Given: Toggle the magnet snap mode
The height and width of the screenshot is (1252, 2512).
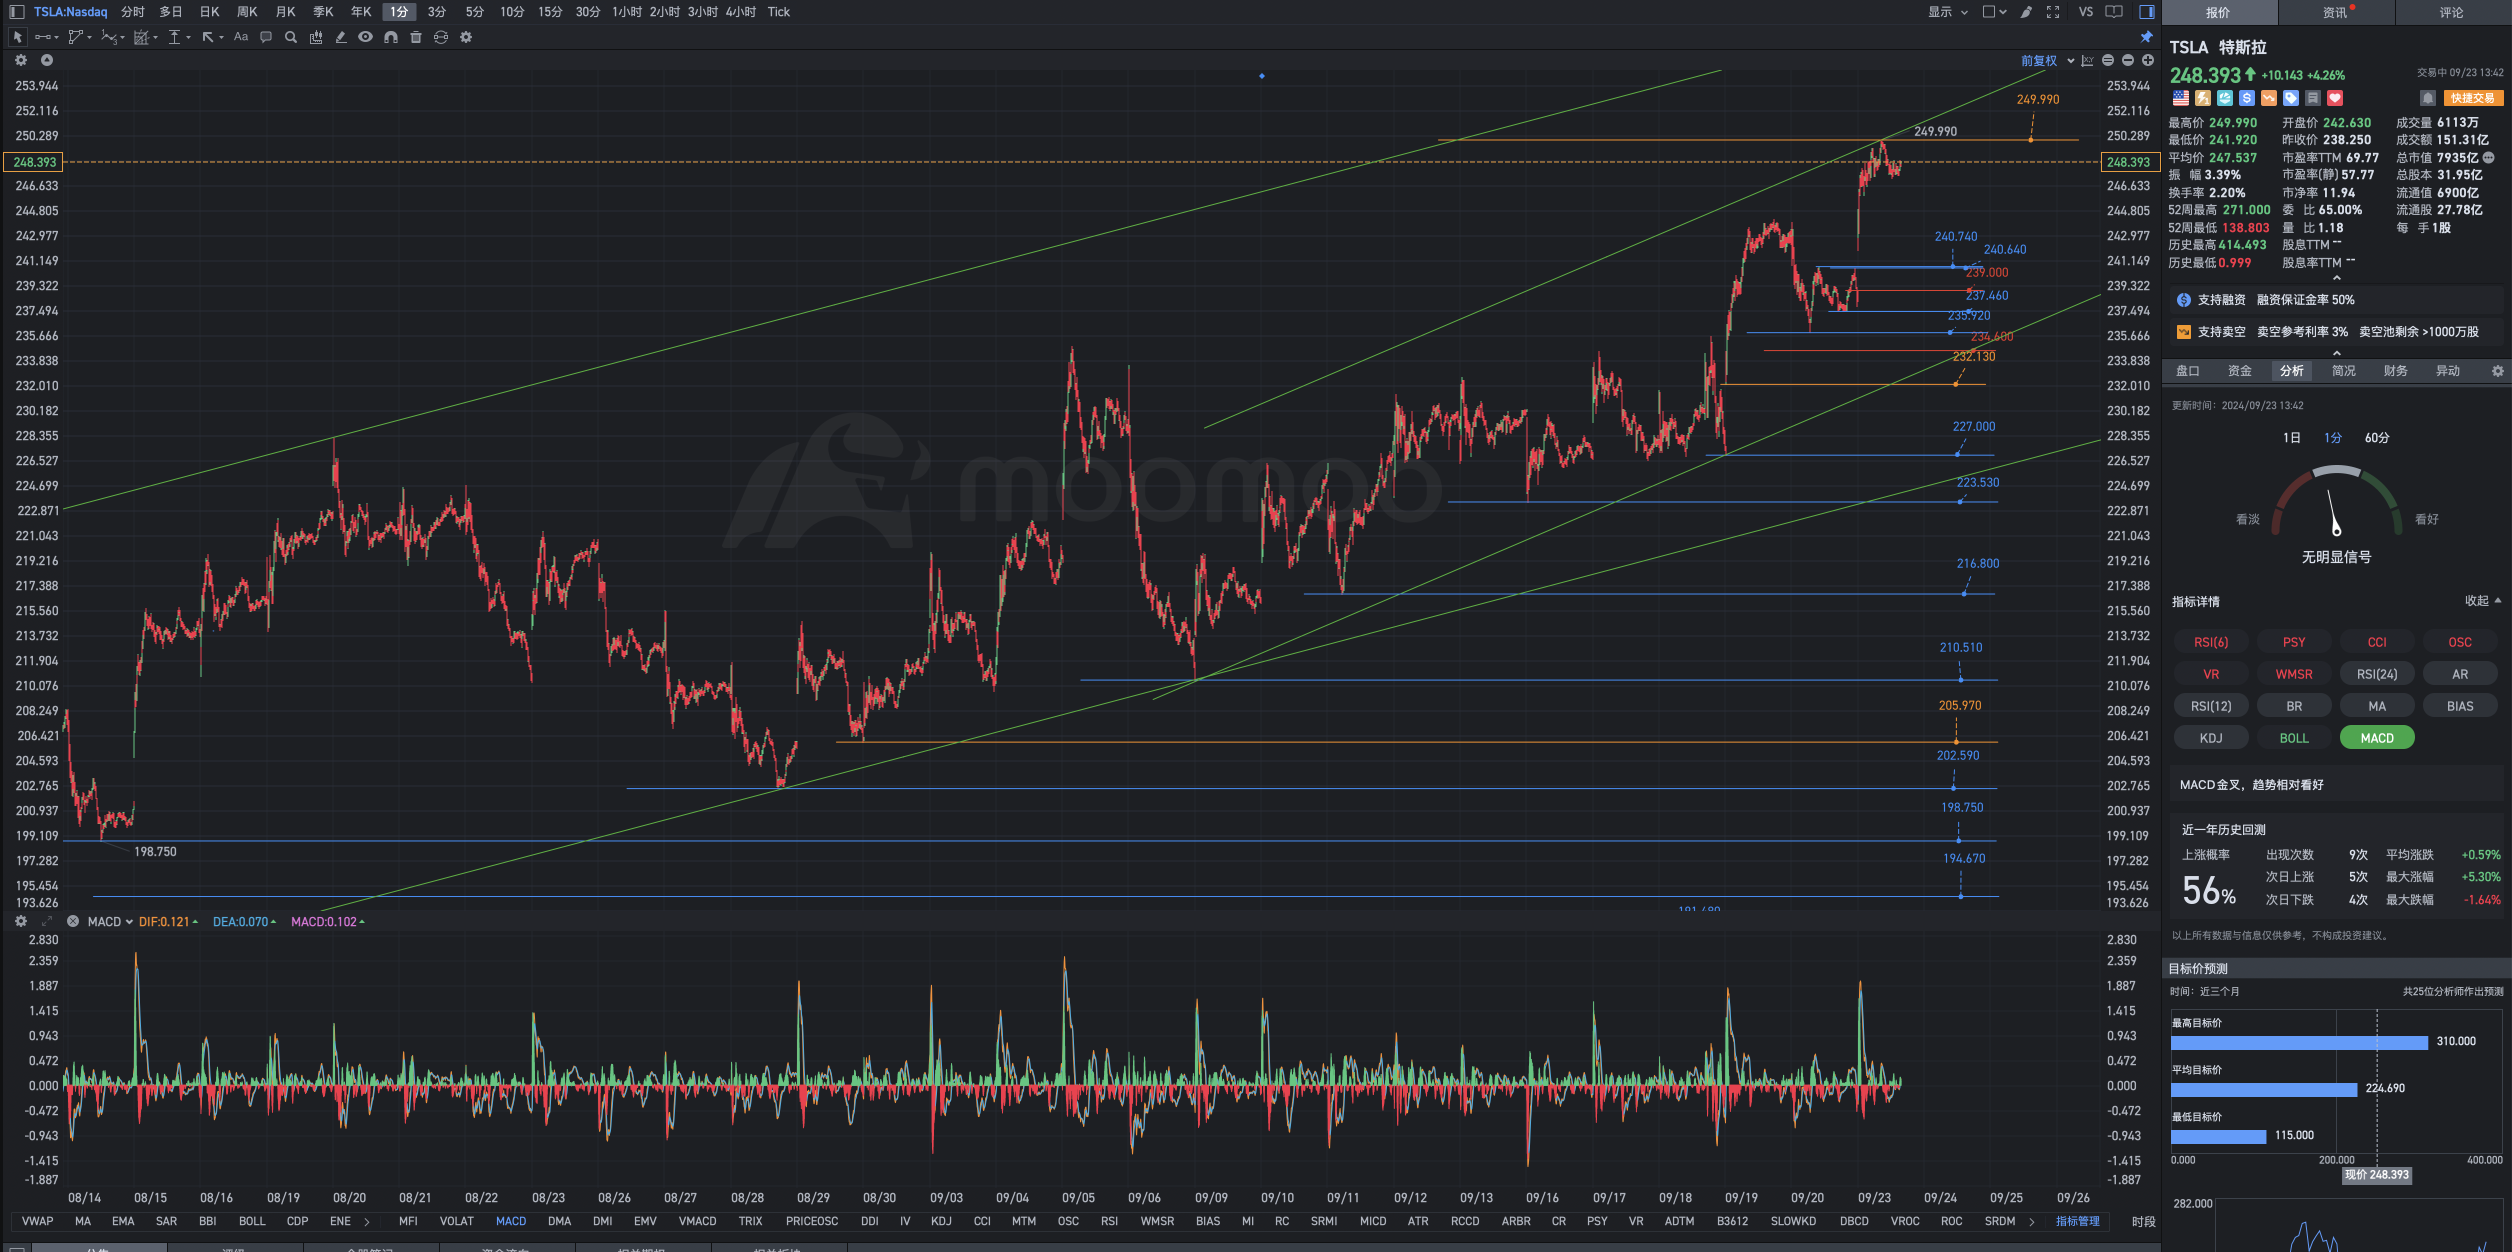Looking at the screenshot, I should (x=391, y=37).
